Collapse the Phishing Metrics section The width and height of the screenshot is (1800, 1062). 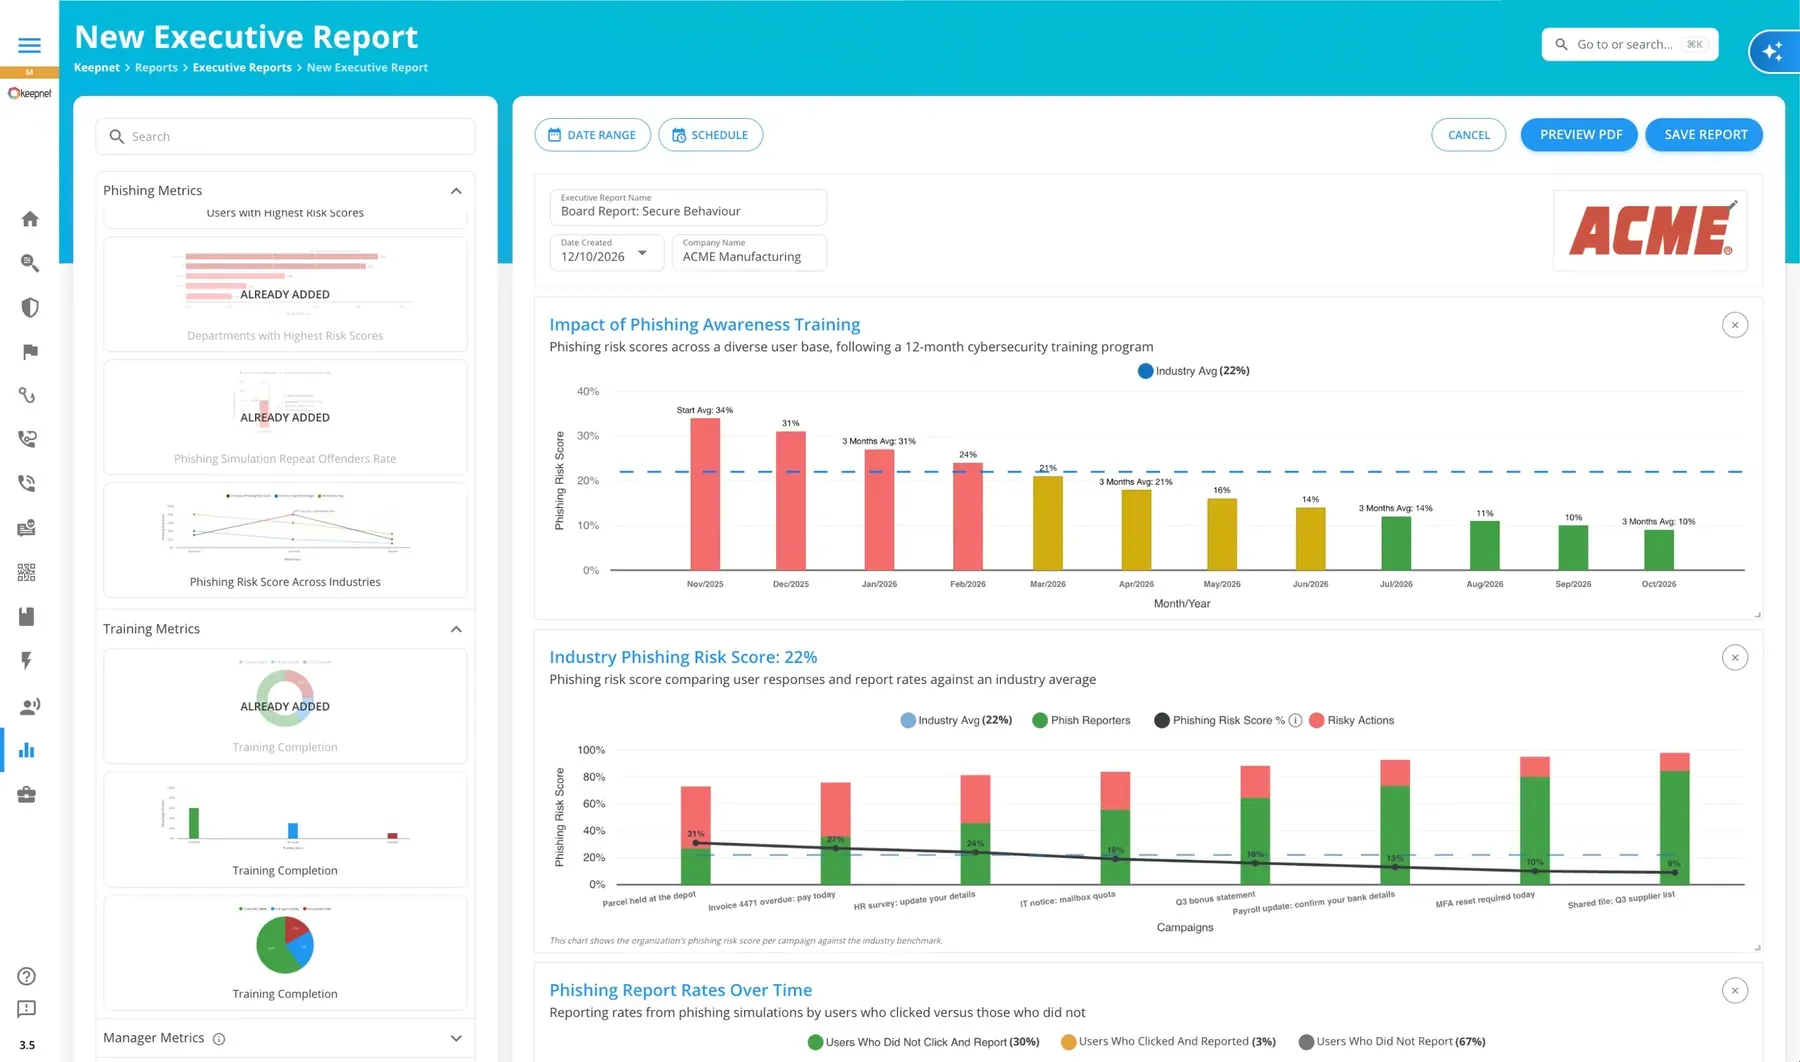[x=456, y=191]
